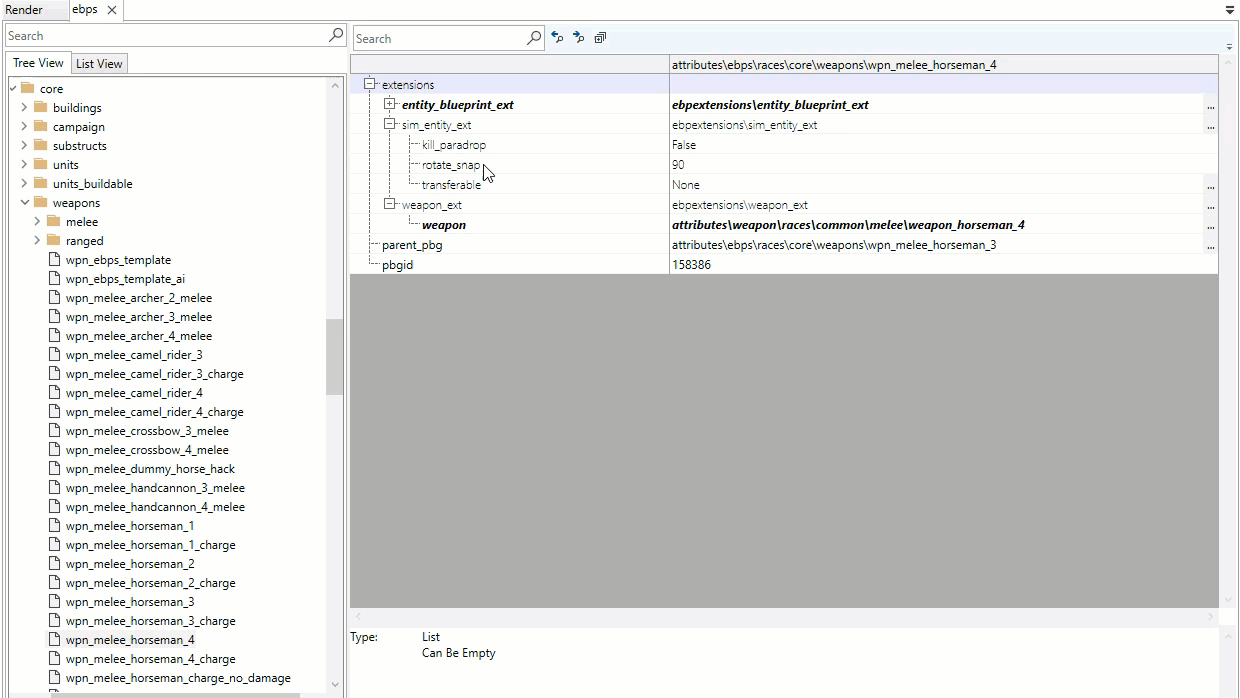1240x698 pixels.
Task: Select wpn_melee_archer_2_melee in the tree
Action: coord(139,298)
